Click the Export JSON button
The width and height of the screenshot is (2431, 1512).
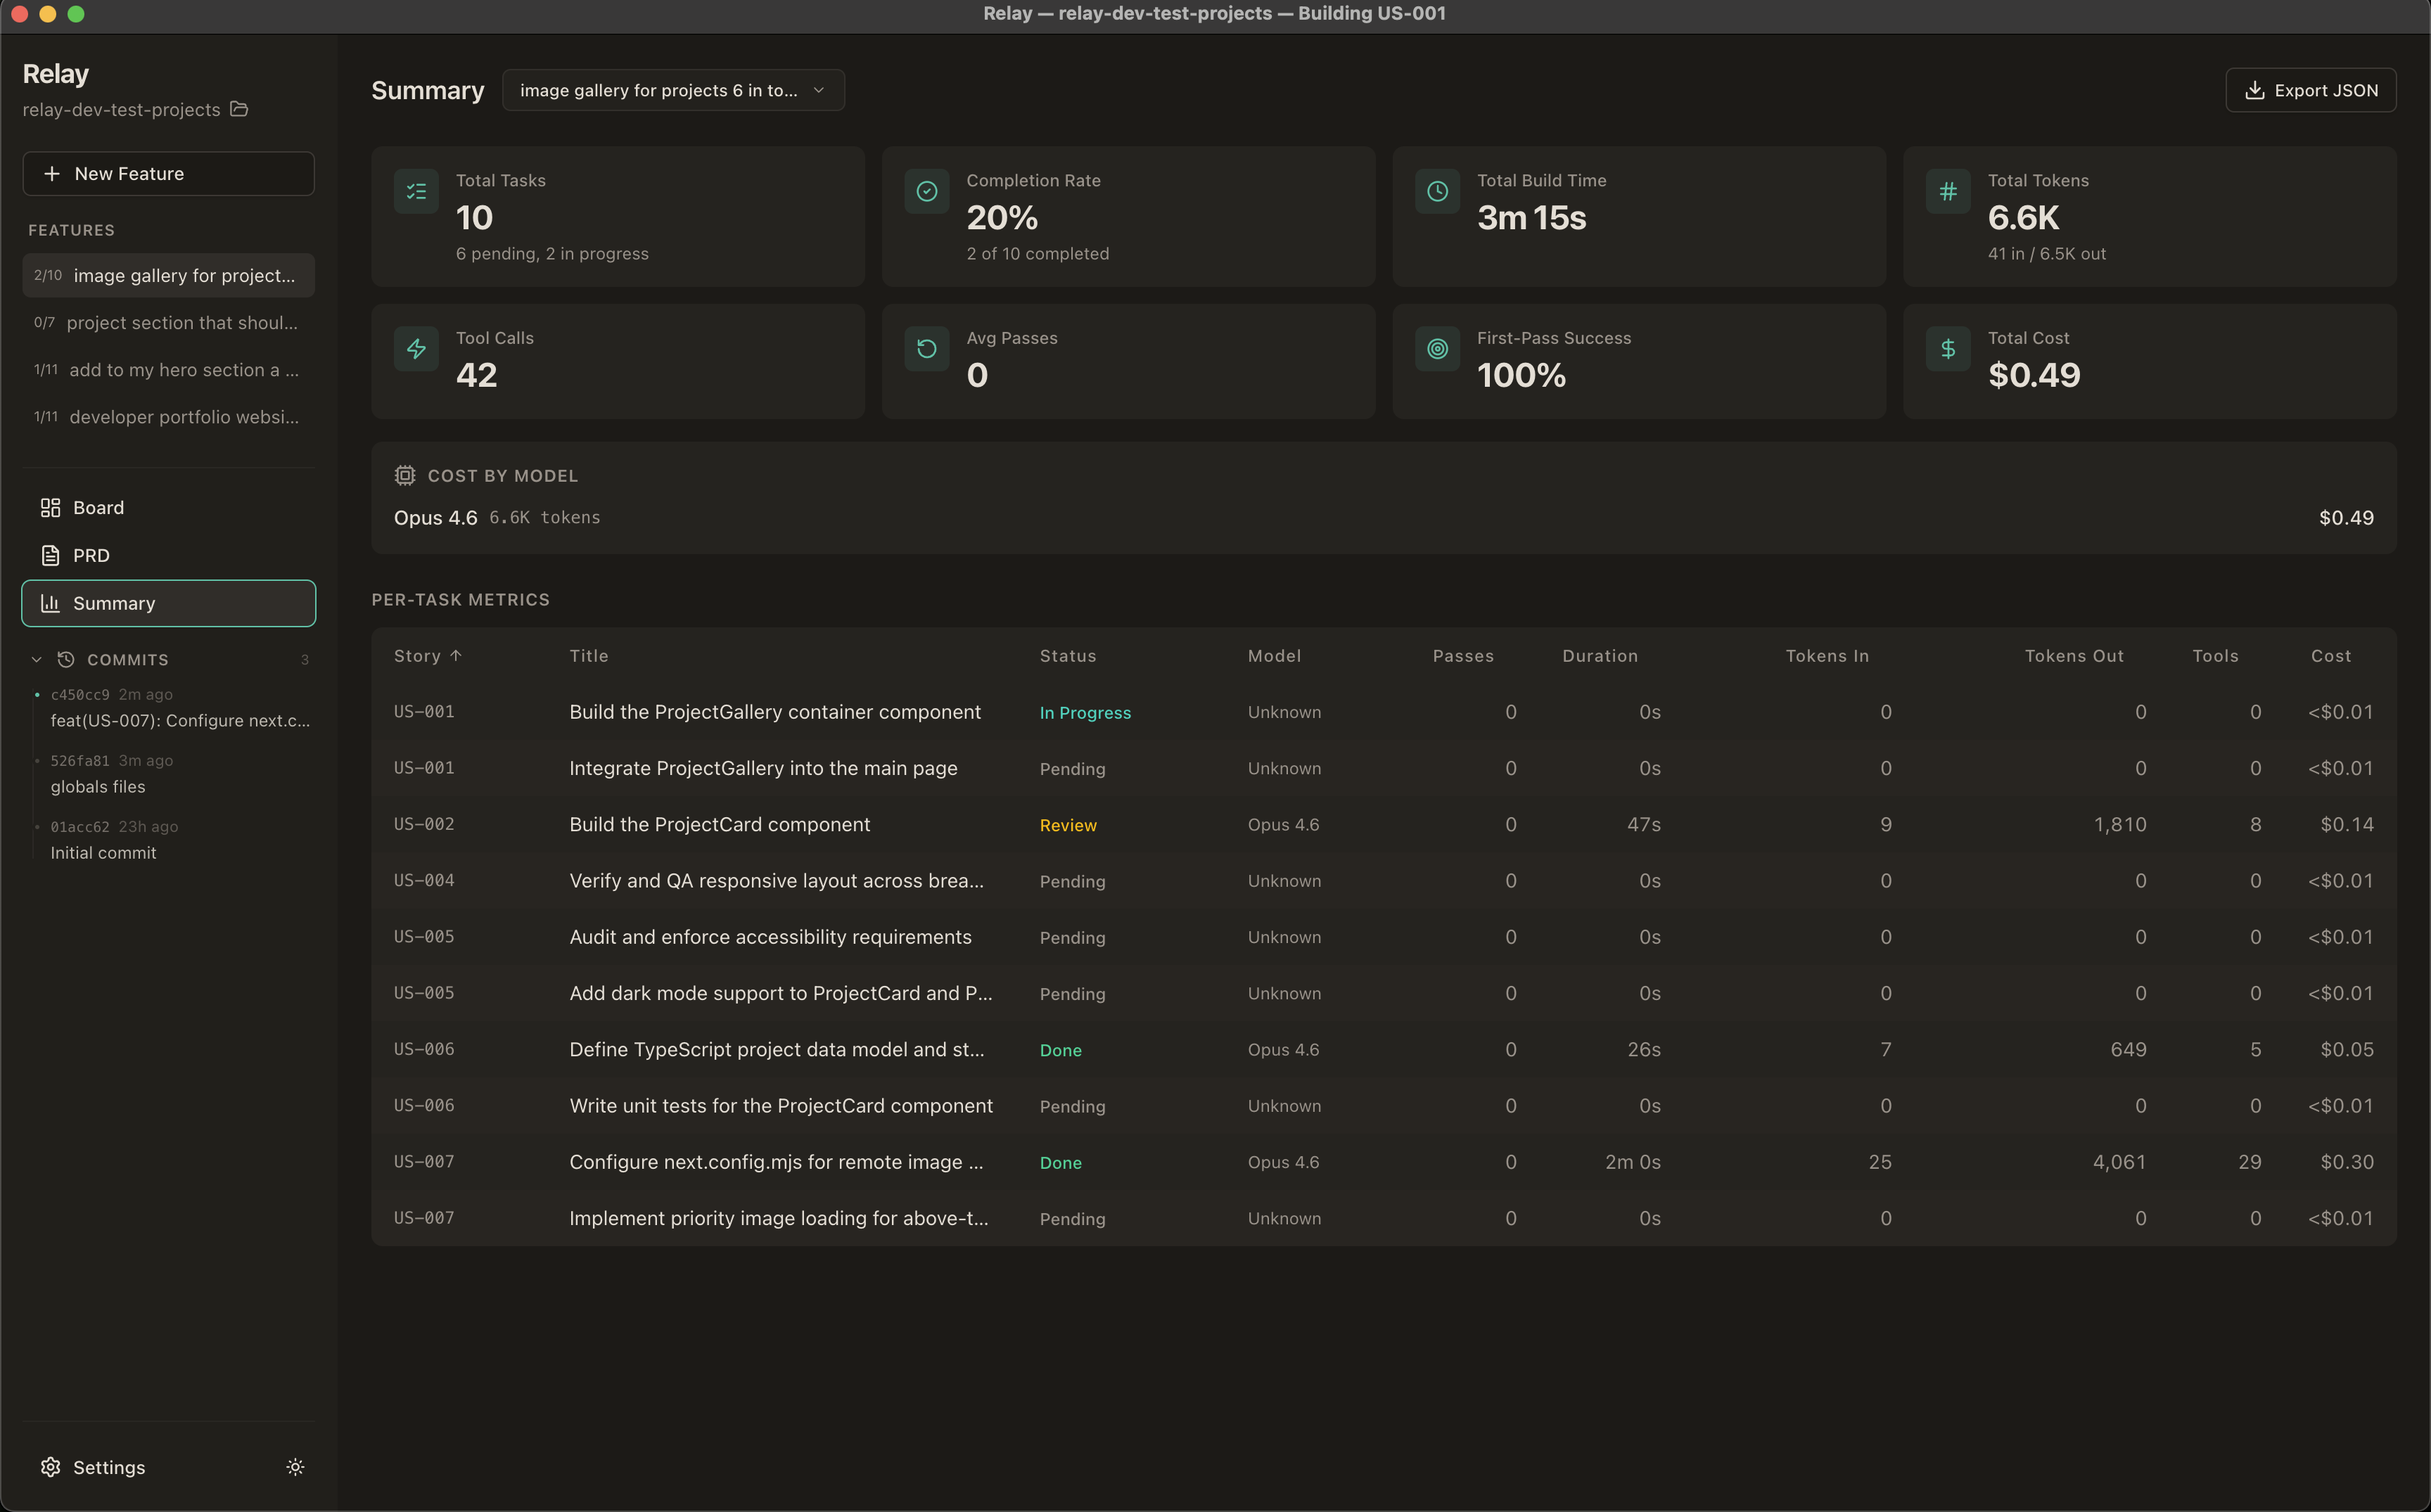click(2310, 89)
